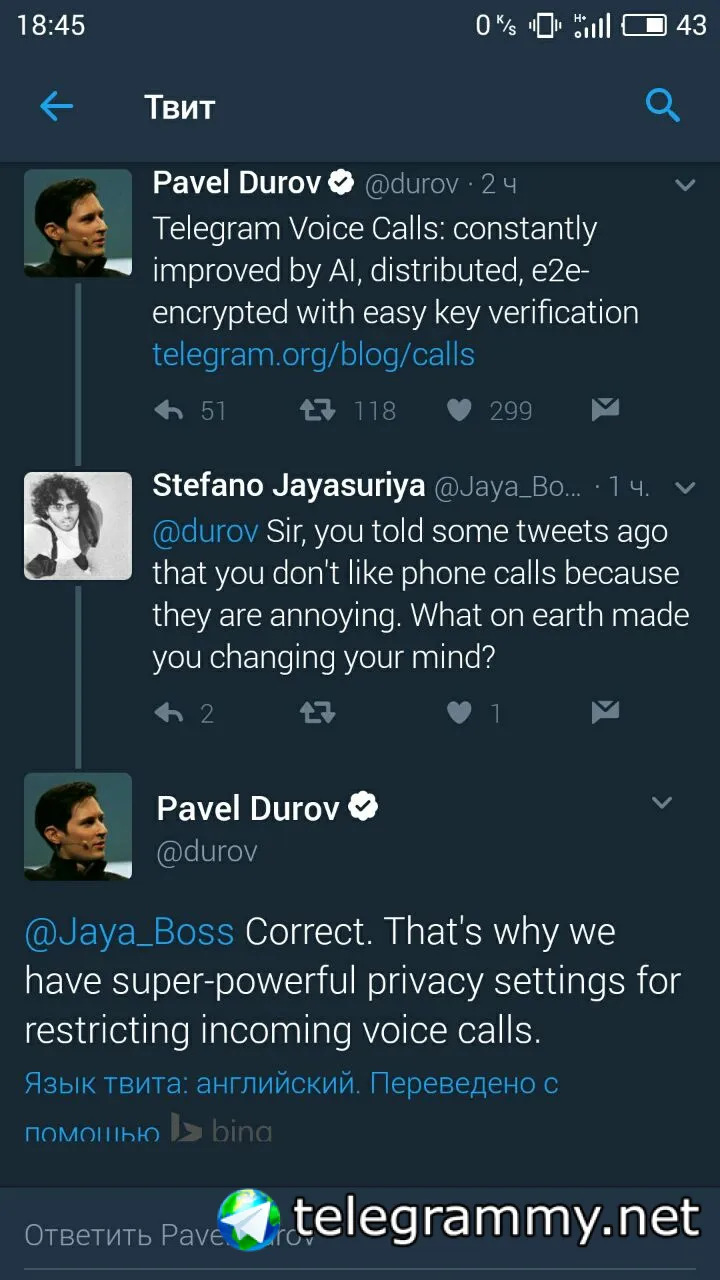Open chevron menu on Stefano's tweet
Image resolution: width=720 pixels, height=1280 pixels.
(x=685, y=488)
